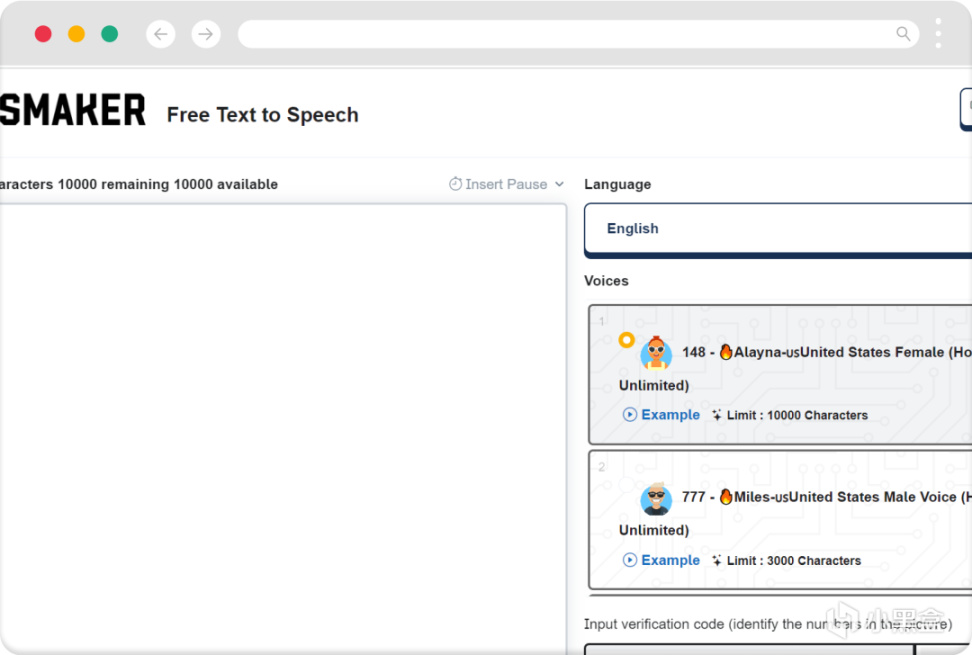Viewport: 972px width, 655px height.
Task: Click the Miles voice avatar
Action: [656, 498]
